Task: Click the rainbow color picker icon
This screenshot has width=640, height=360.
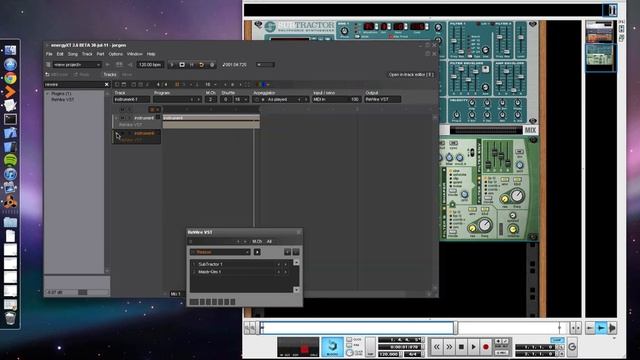Action: tap(262, 84)
